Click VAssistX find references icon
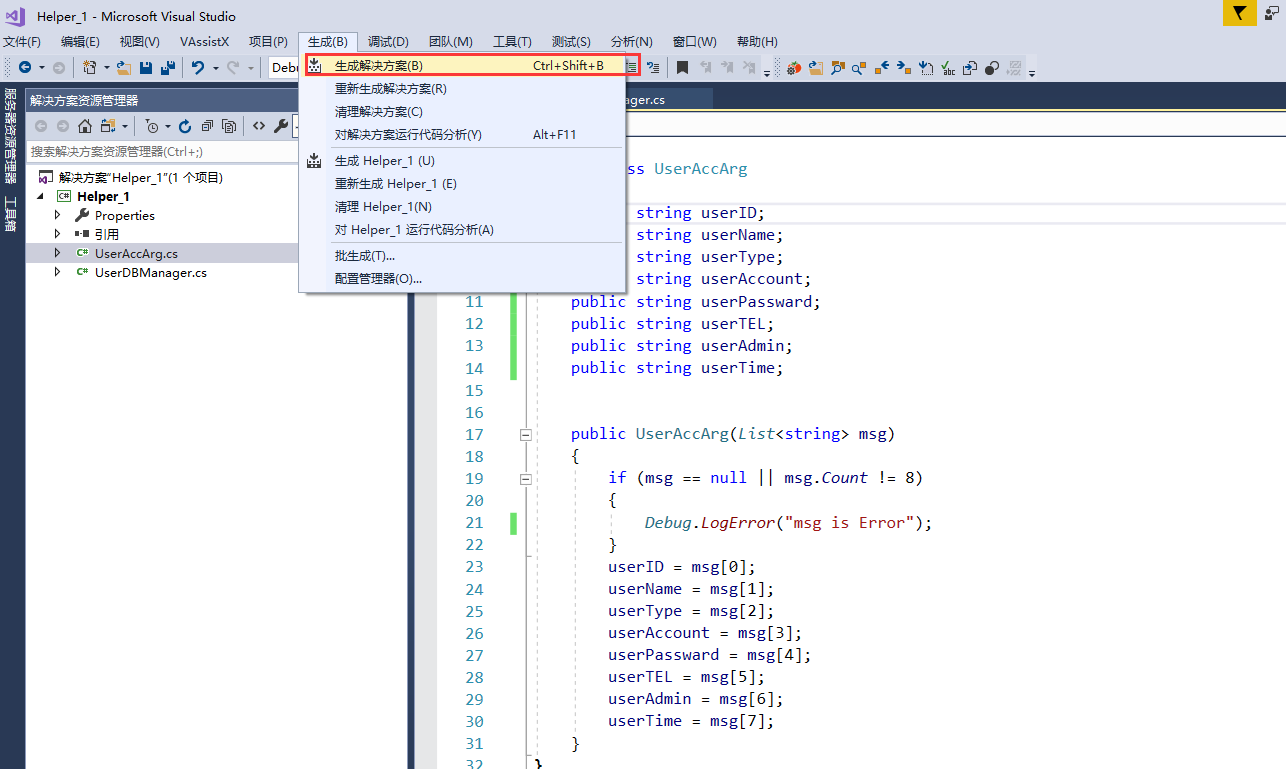This screenshot has height=769, width=1286. pyautogui.click(x=859, y=68)
